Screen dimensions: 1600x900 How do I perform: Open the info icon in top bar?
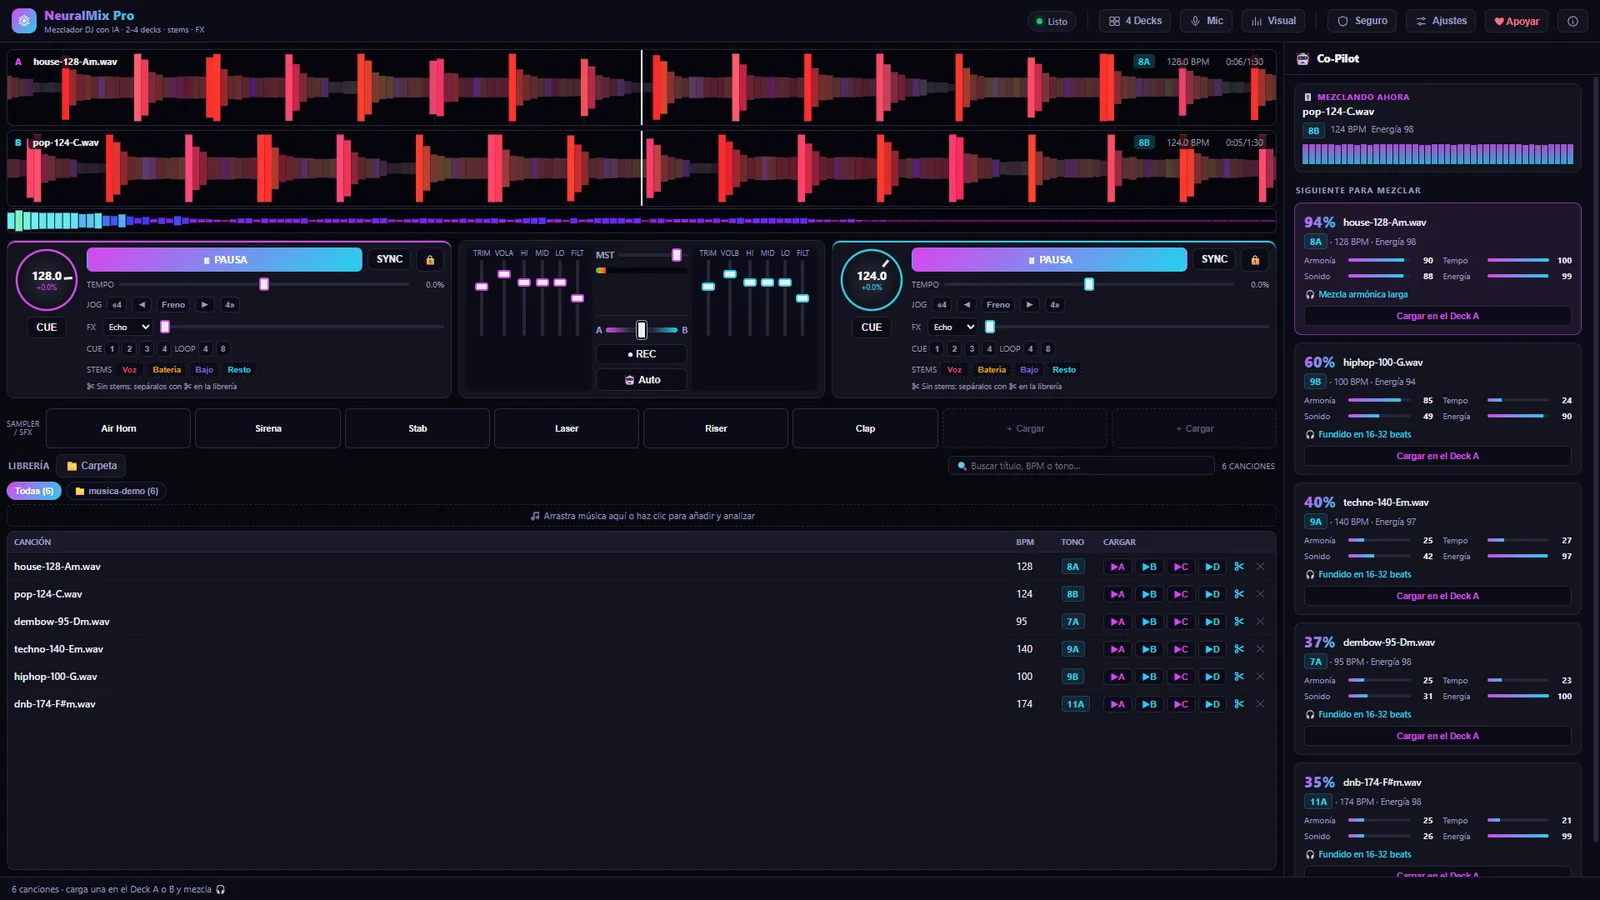click(x=1573, y=21)
